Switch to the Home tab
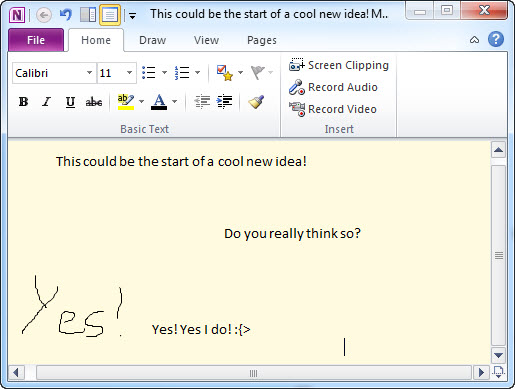Screen dimensions: 515x389 pos(96,40)
